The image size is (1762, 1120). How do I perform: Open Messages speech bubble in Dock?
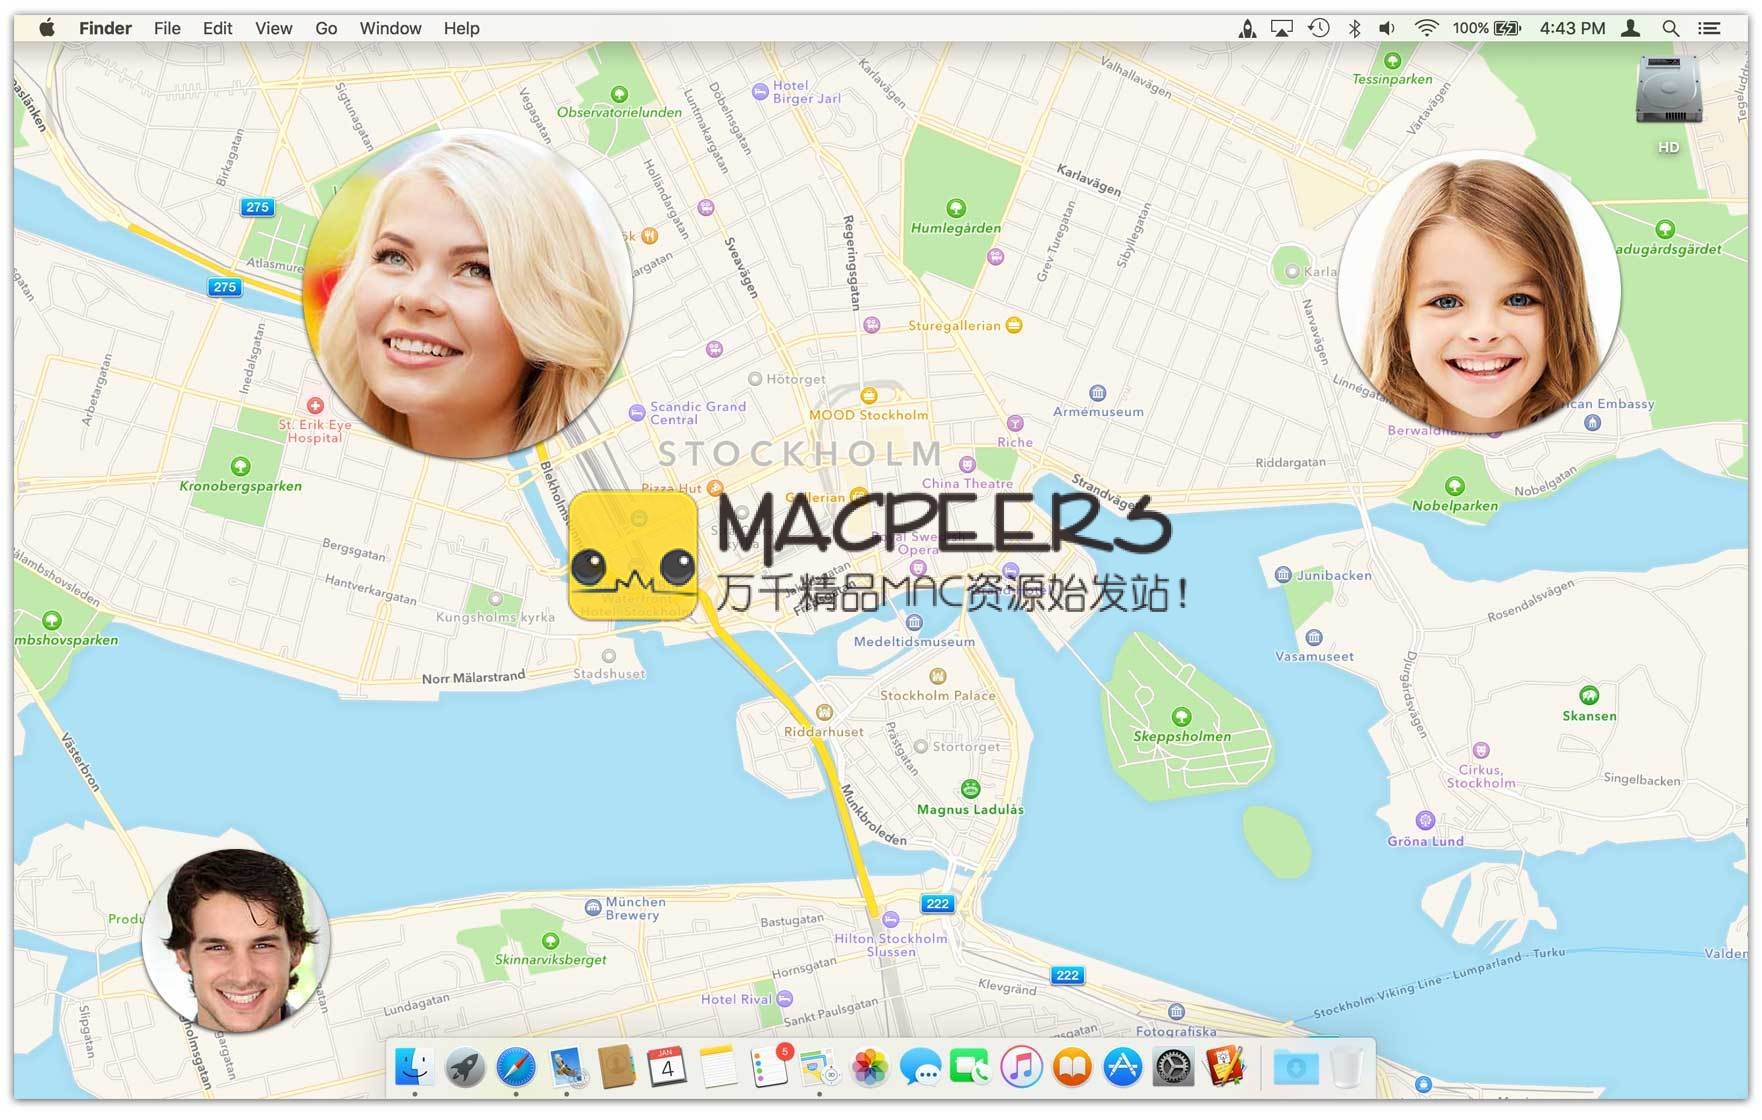pyautogui.click(x=920, y=1067)
